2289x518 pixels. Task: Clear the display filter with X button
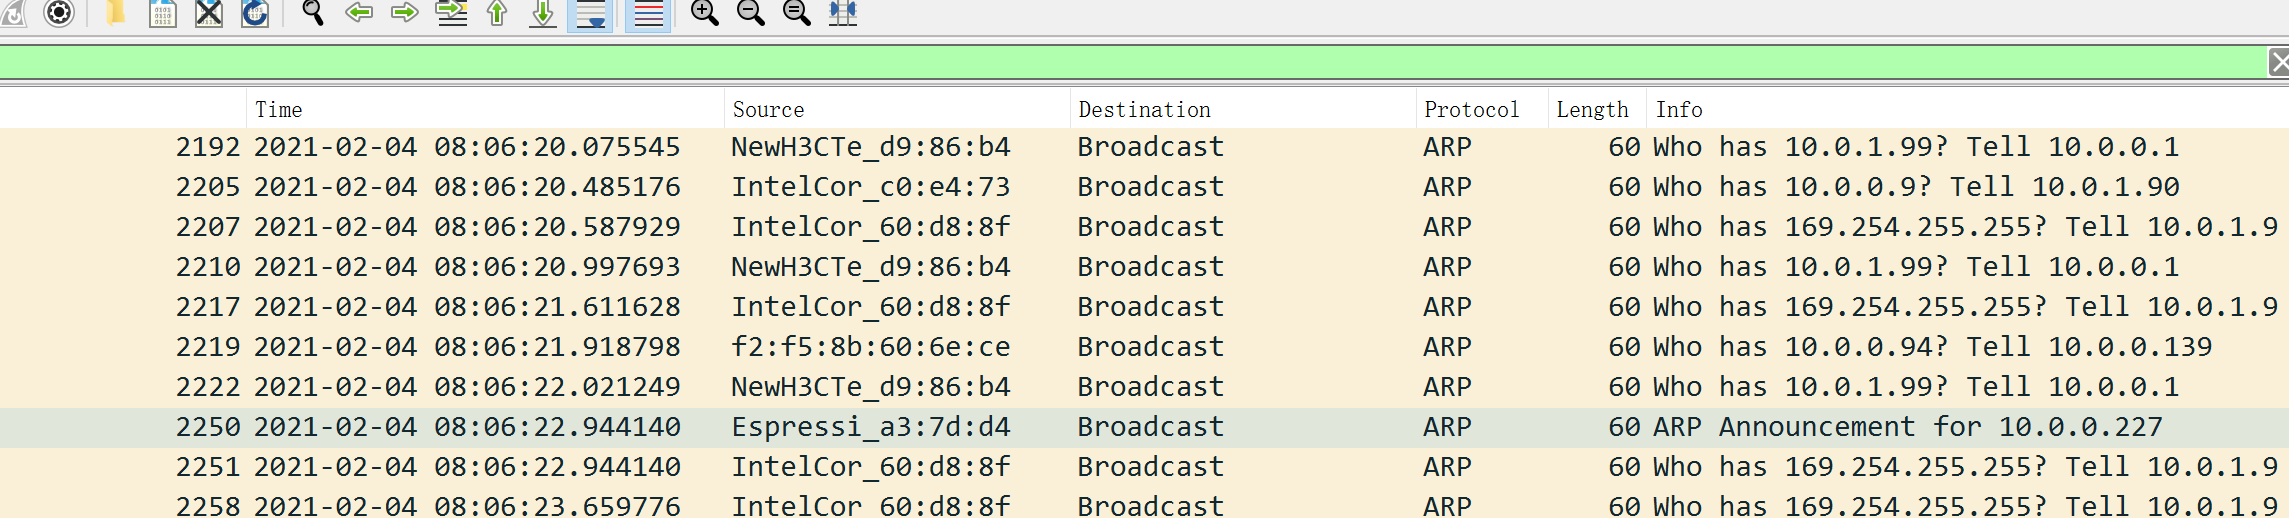(x=2278, y=62)
